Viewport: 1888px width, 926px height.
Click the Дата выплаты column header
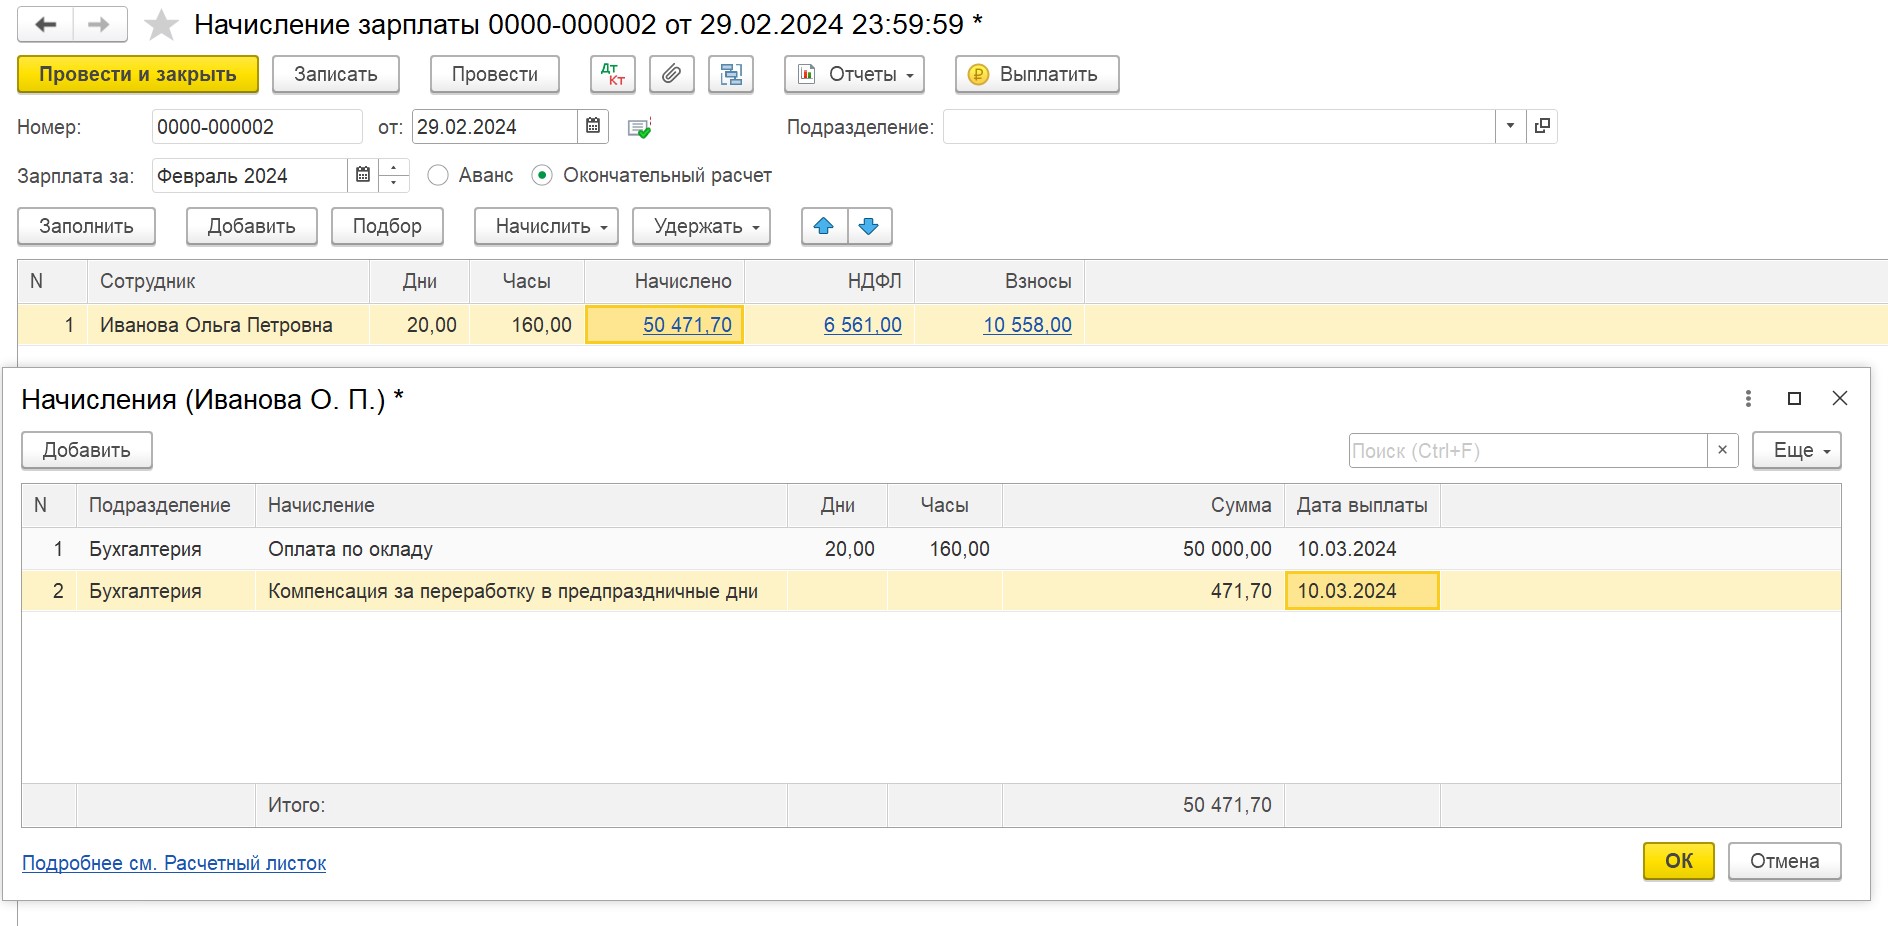1362,505
